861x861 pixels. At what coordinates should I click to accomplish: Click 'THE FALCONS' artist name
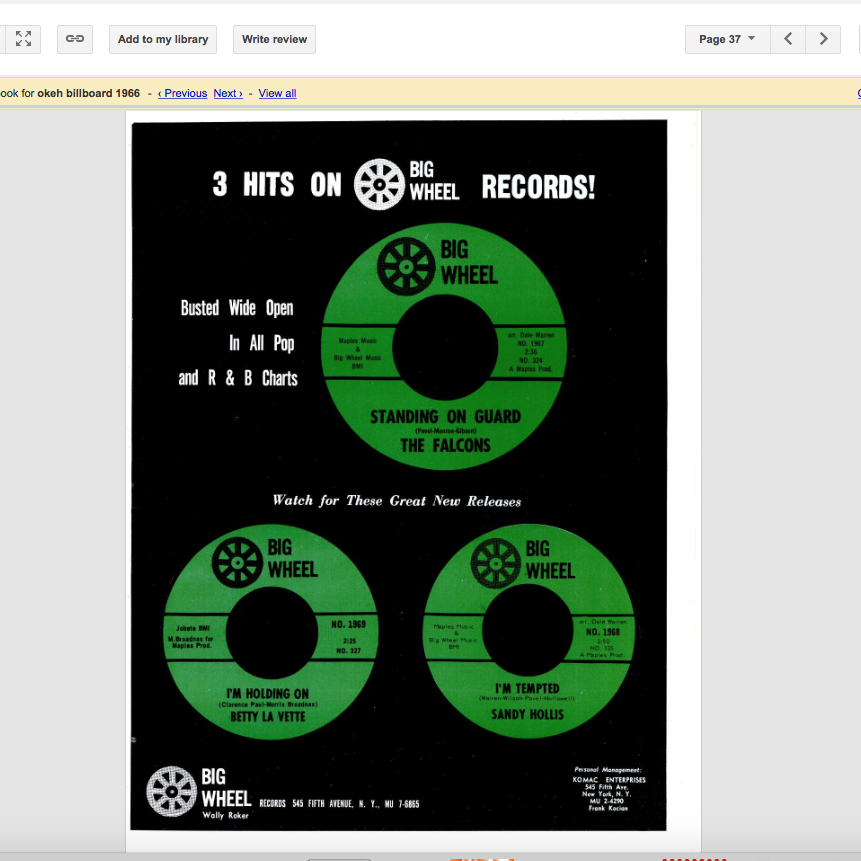(x=445, y=445)
